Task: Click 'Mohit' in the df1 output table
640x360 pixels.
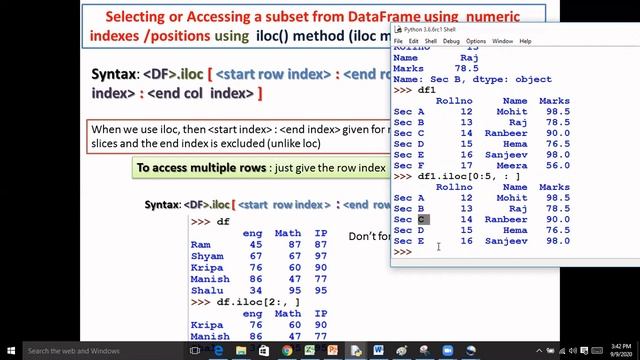Action: (512, 111)
